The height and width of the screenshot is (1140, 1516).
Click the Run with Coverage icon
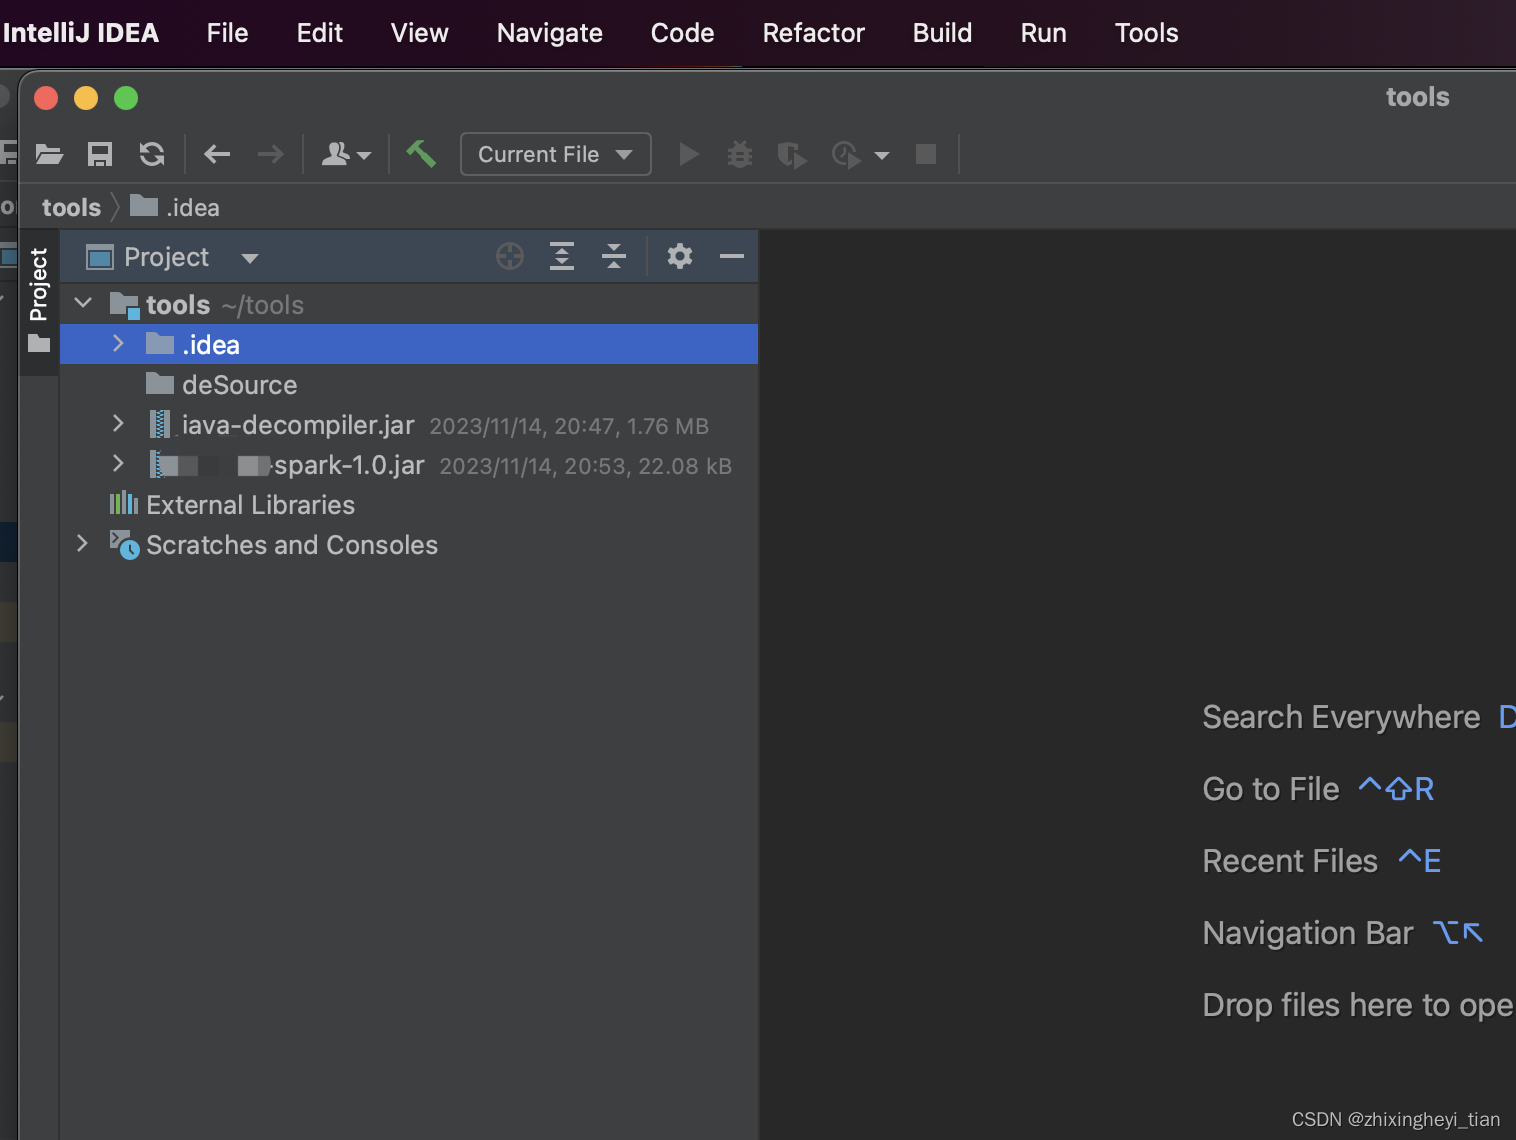[x=792, y=155]
